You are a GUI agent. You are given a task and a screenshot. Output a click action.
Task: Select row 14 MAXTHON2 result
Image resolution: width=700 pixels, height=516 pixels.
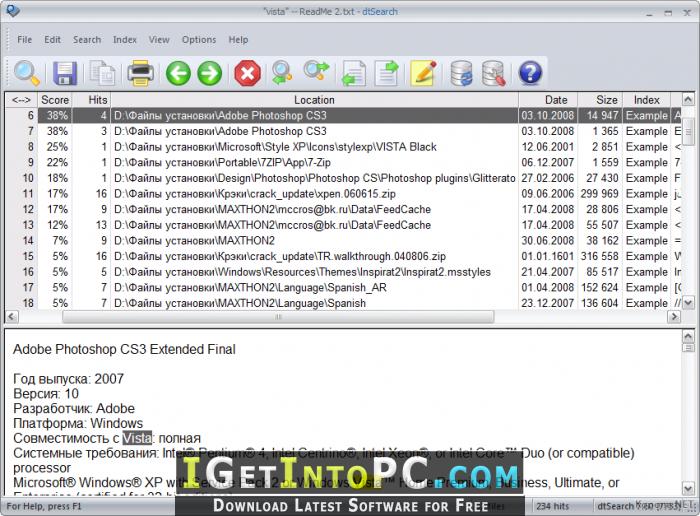(344, 241)
